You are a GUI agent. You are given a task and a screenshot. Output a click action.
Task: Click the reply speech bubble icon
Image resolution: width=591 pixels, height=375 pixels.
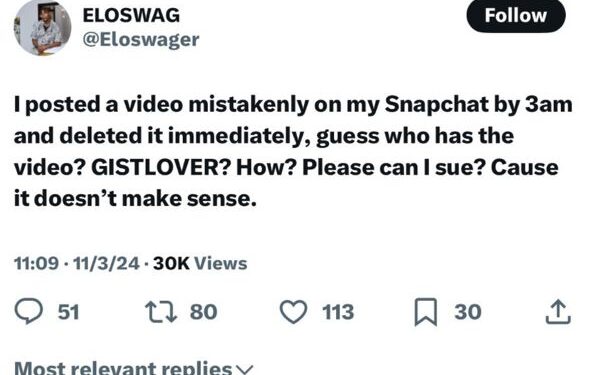(29, 311)
